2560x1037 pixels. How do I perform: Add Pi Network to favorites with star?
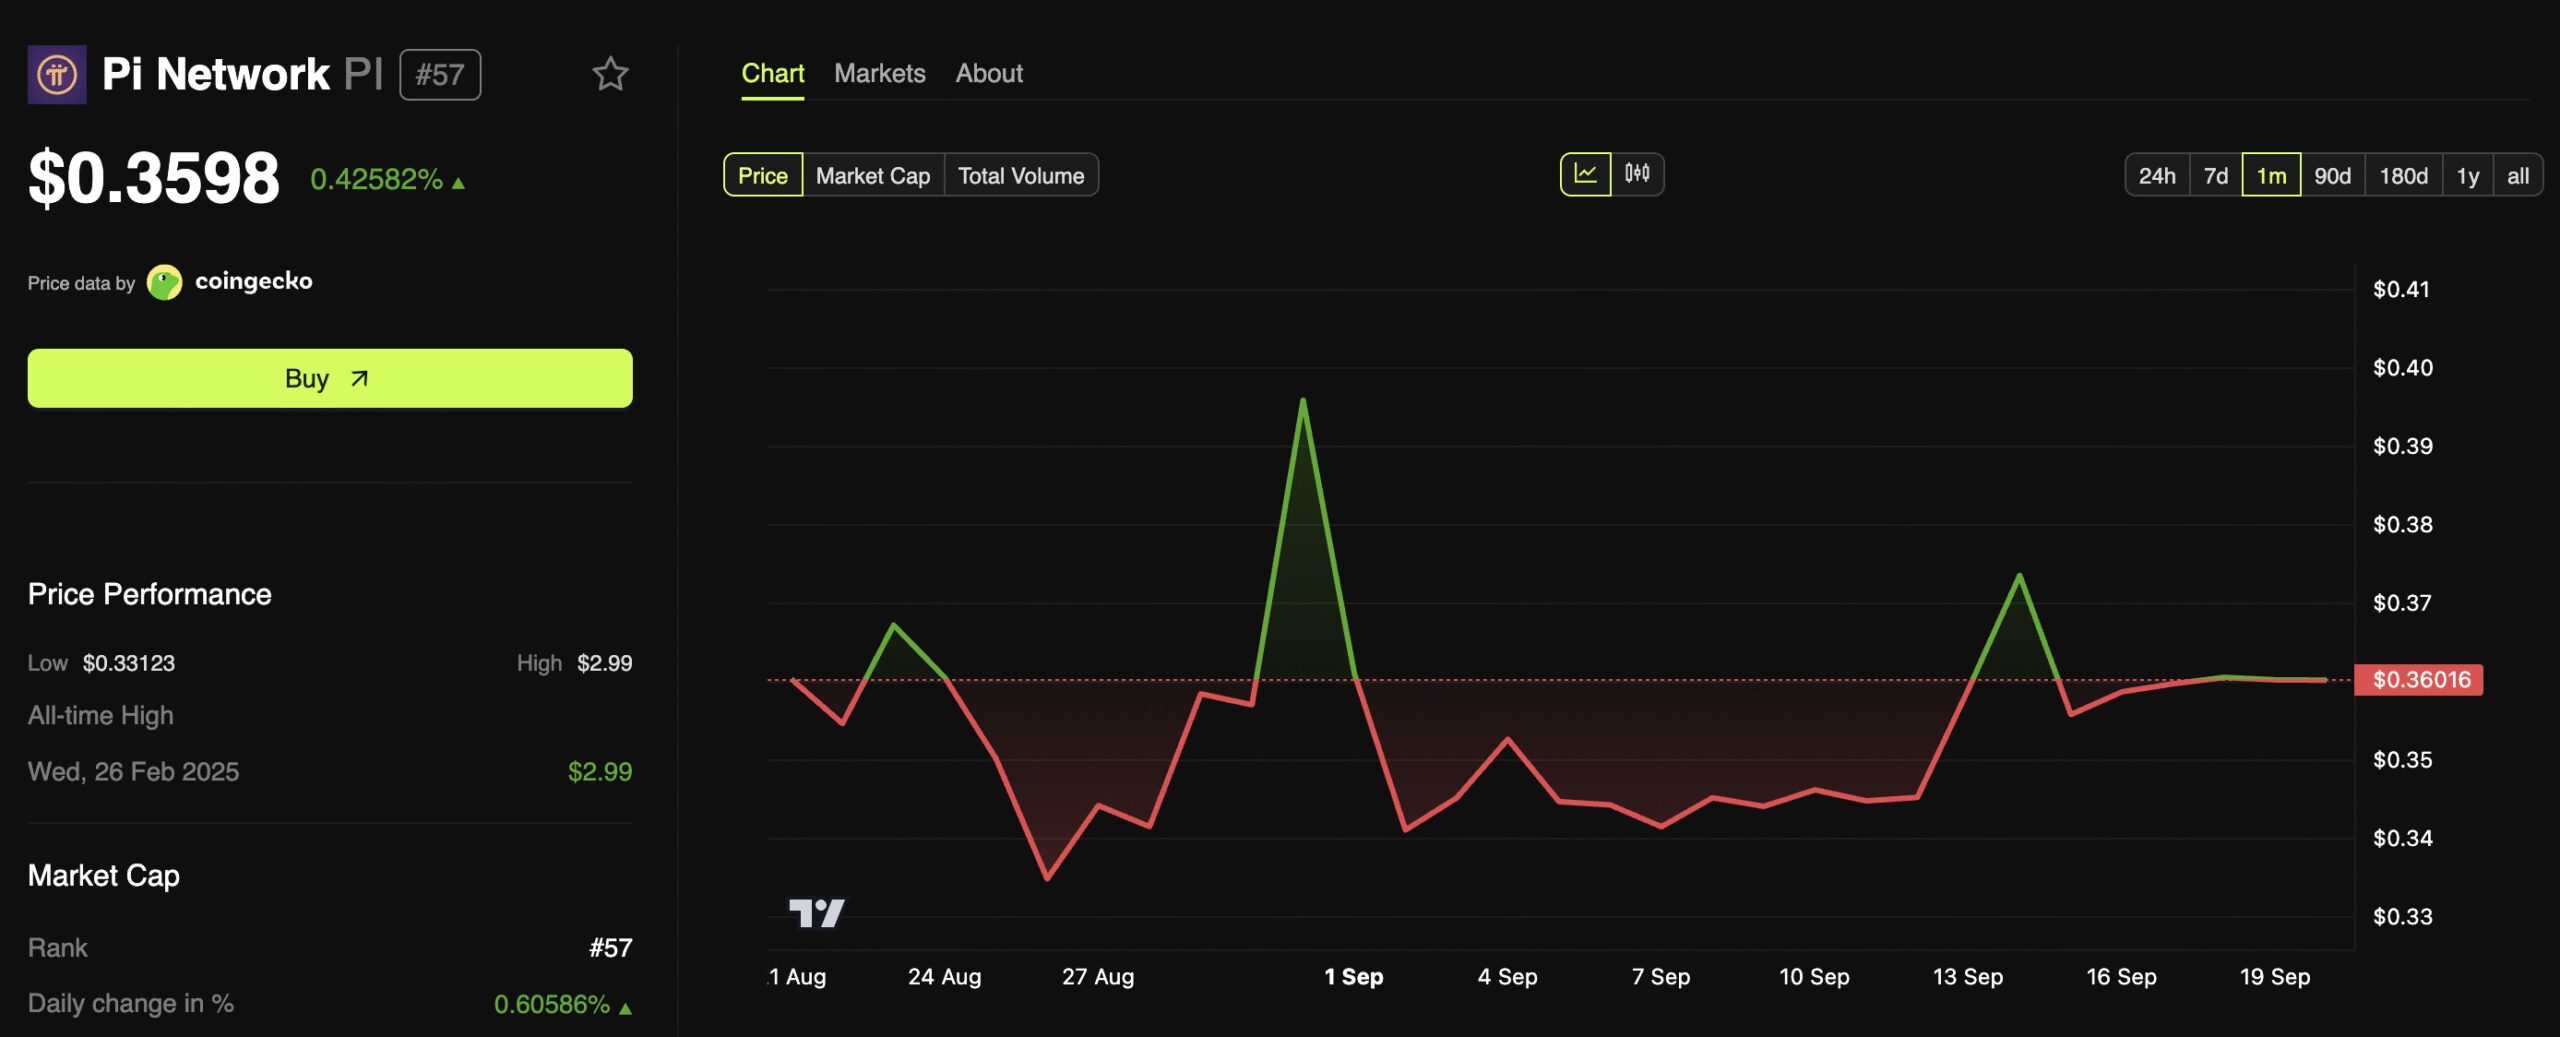tap(610, 74)
